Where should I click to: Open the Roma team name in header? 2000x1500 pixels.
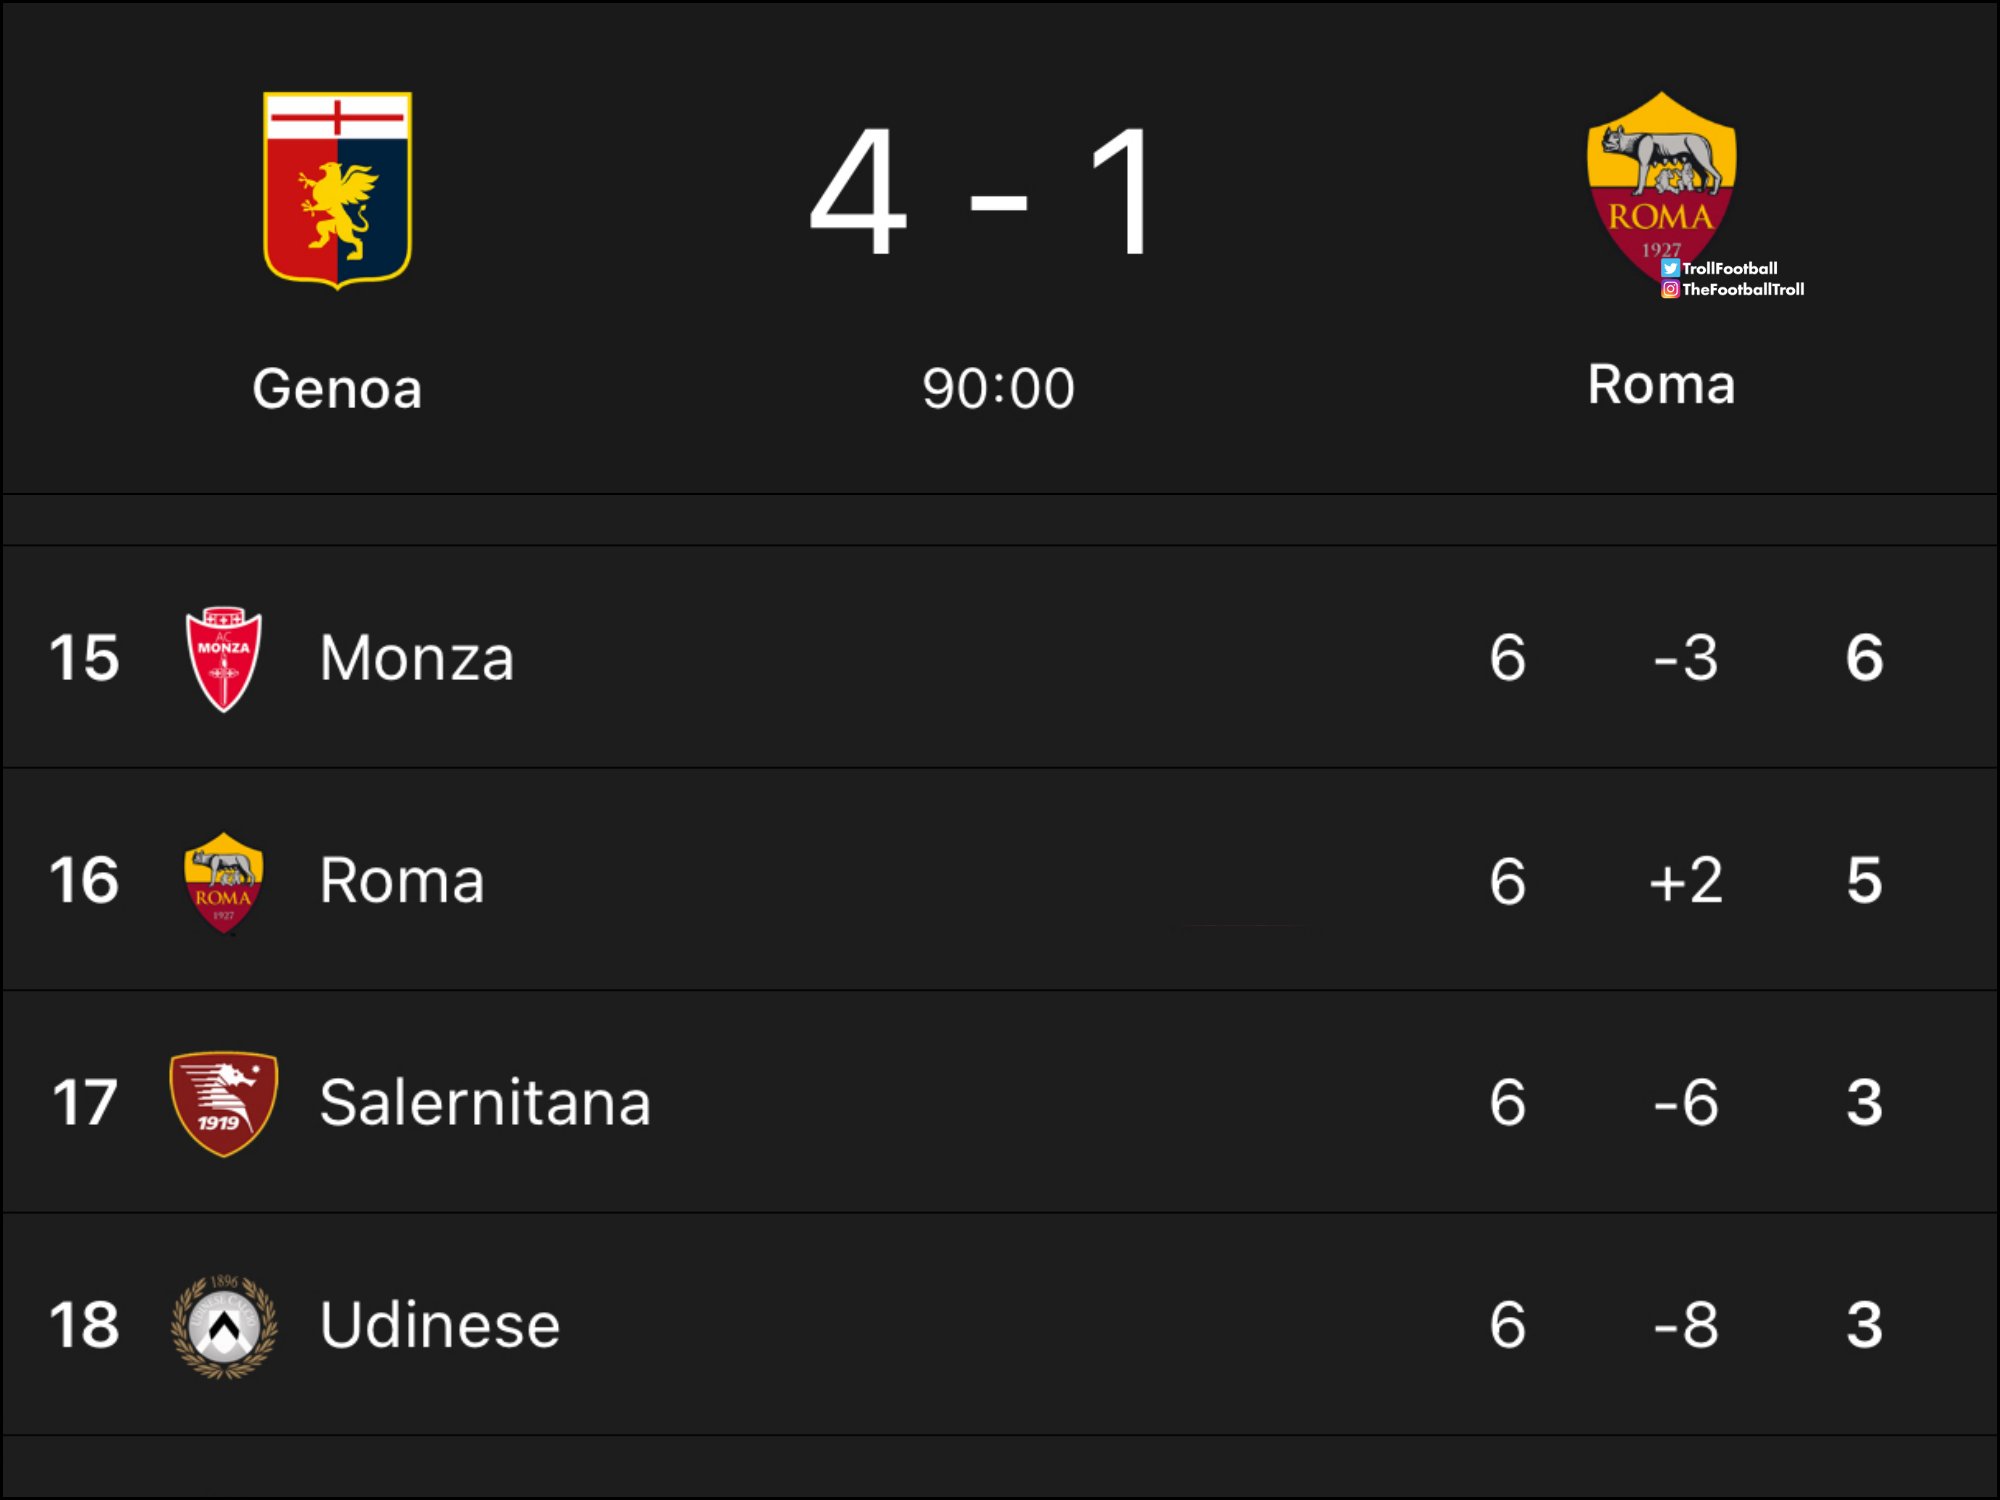tap(1661, 385)
